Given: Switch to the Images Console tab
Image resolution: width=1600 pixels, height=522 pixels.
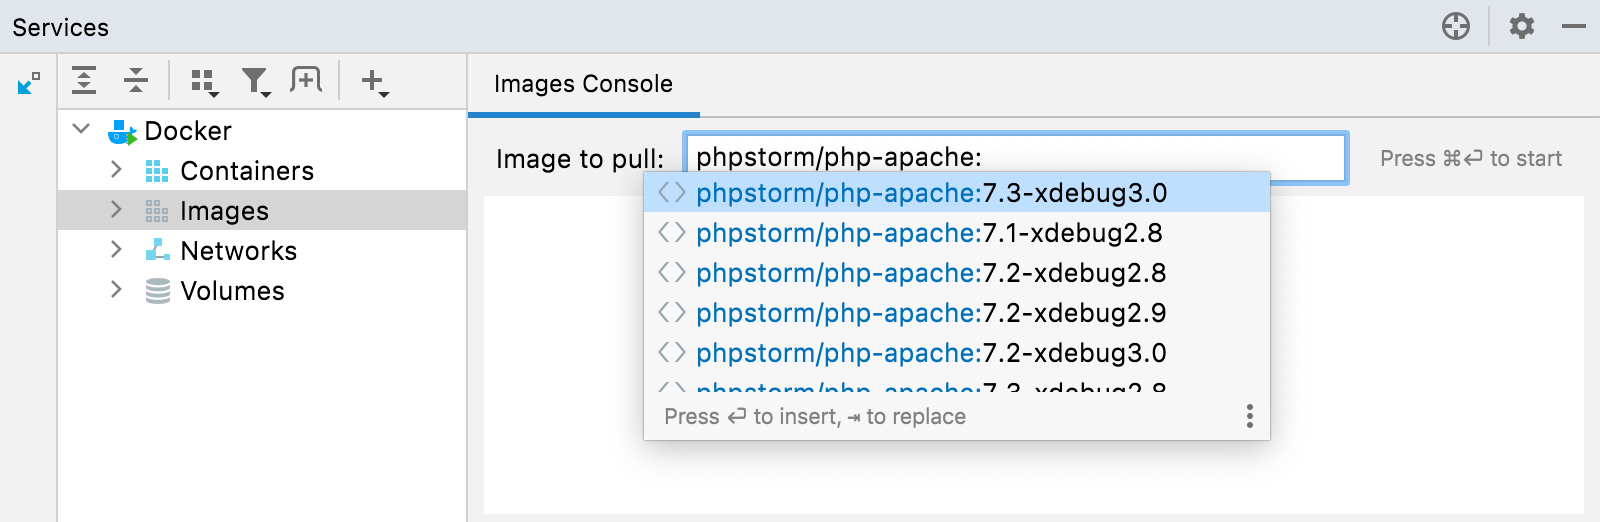Looking at the screenshot, I should (583, 84).
